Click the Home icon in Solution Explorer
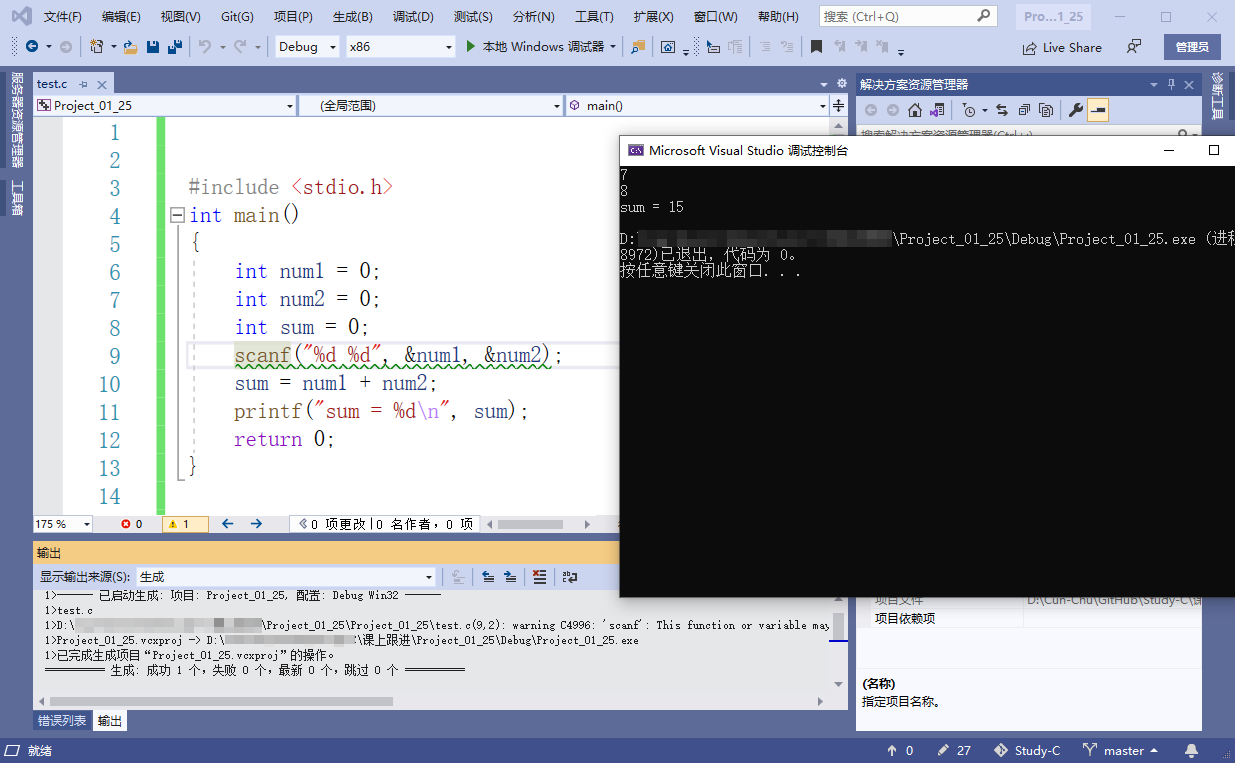Screen dimensions: 1235x763 point(914,110)
